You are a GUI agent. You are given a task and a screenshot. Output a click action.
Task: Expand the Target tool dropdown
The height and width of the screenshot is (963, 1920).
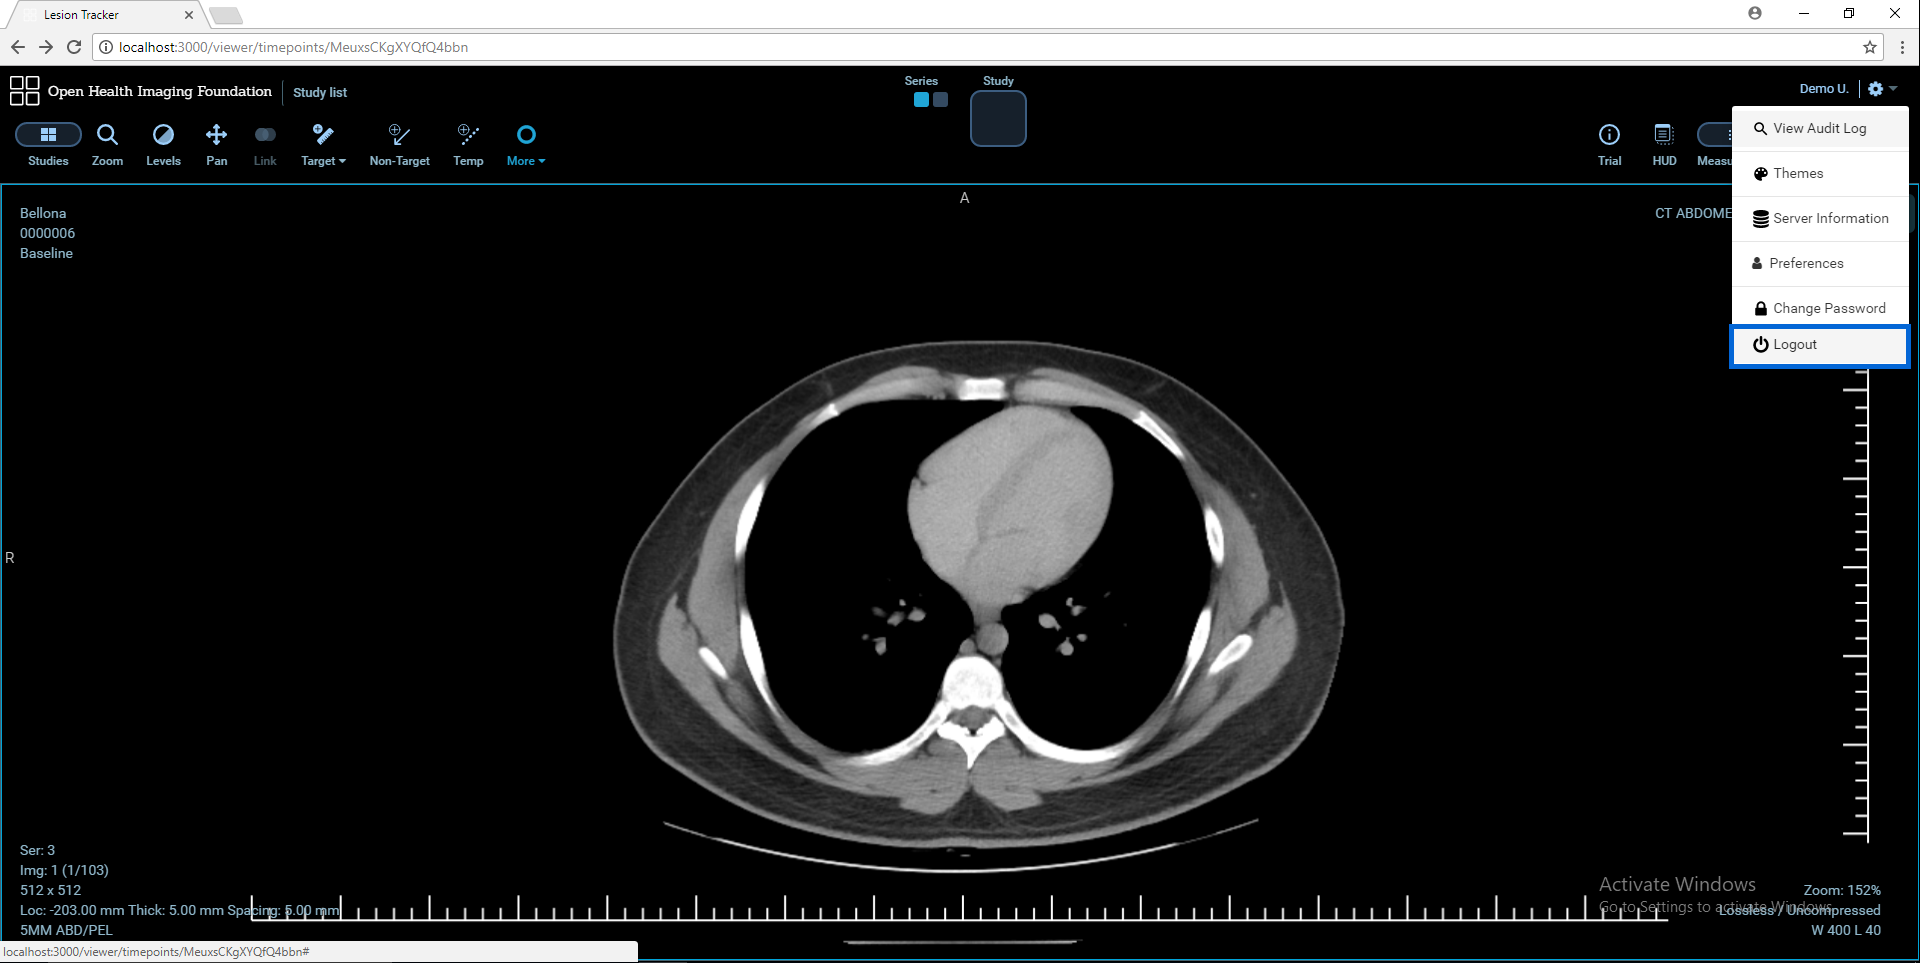click(x=323, y=144)
